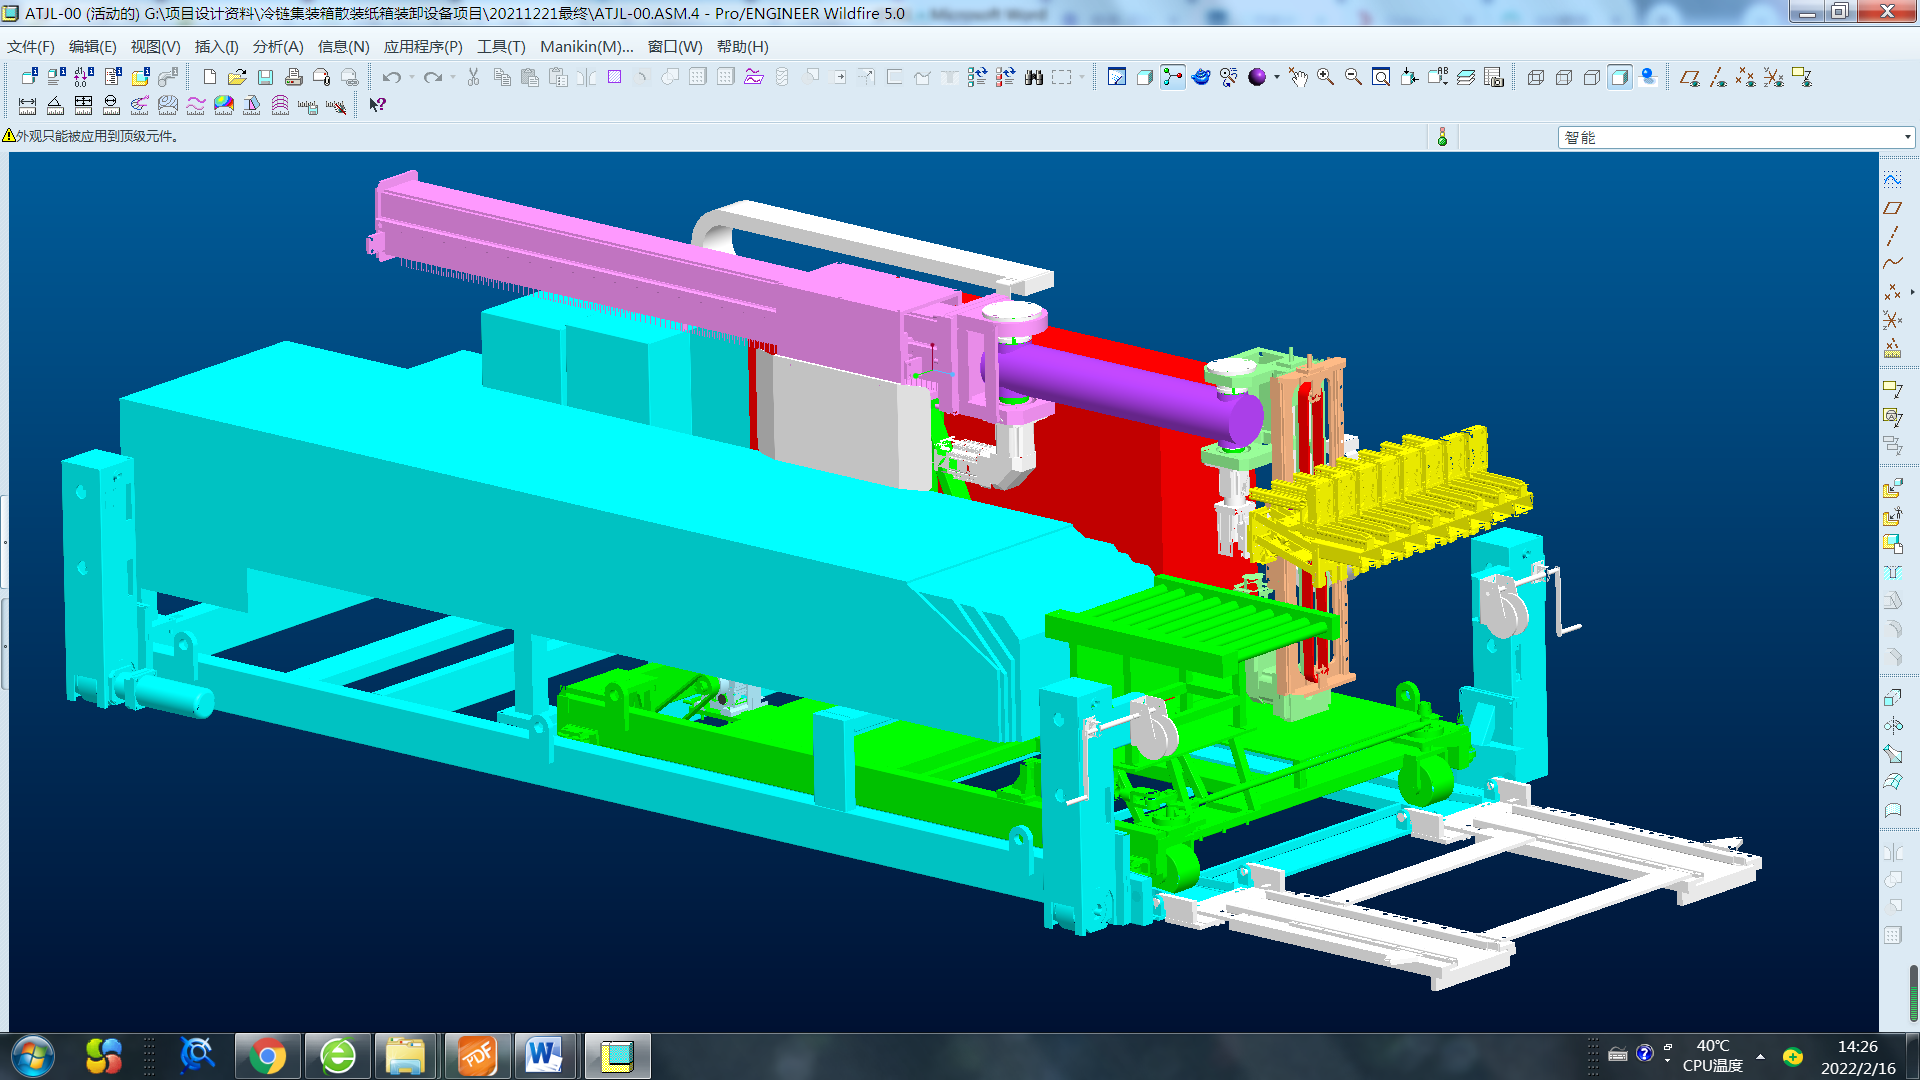Click the green traffic light status indicator
The width and height of the screenshot is (1920, 1080).
(x=1442, y=137)
